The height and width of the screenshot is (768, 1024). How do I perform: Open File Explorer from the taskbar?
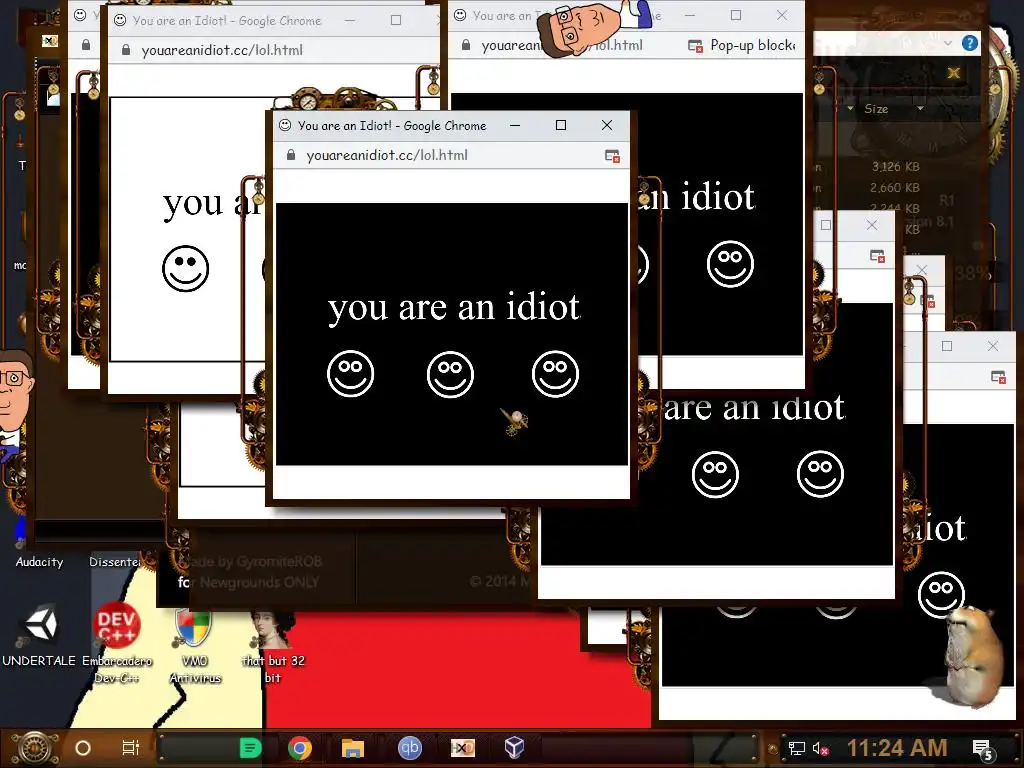[353, 748]
